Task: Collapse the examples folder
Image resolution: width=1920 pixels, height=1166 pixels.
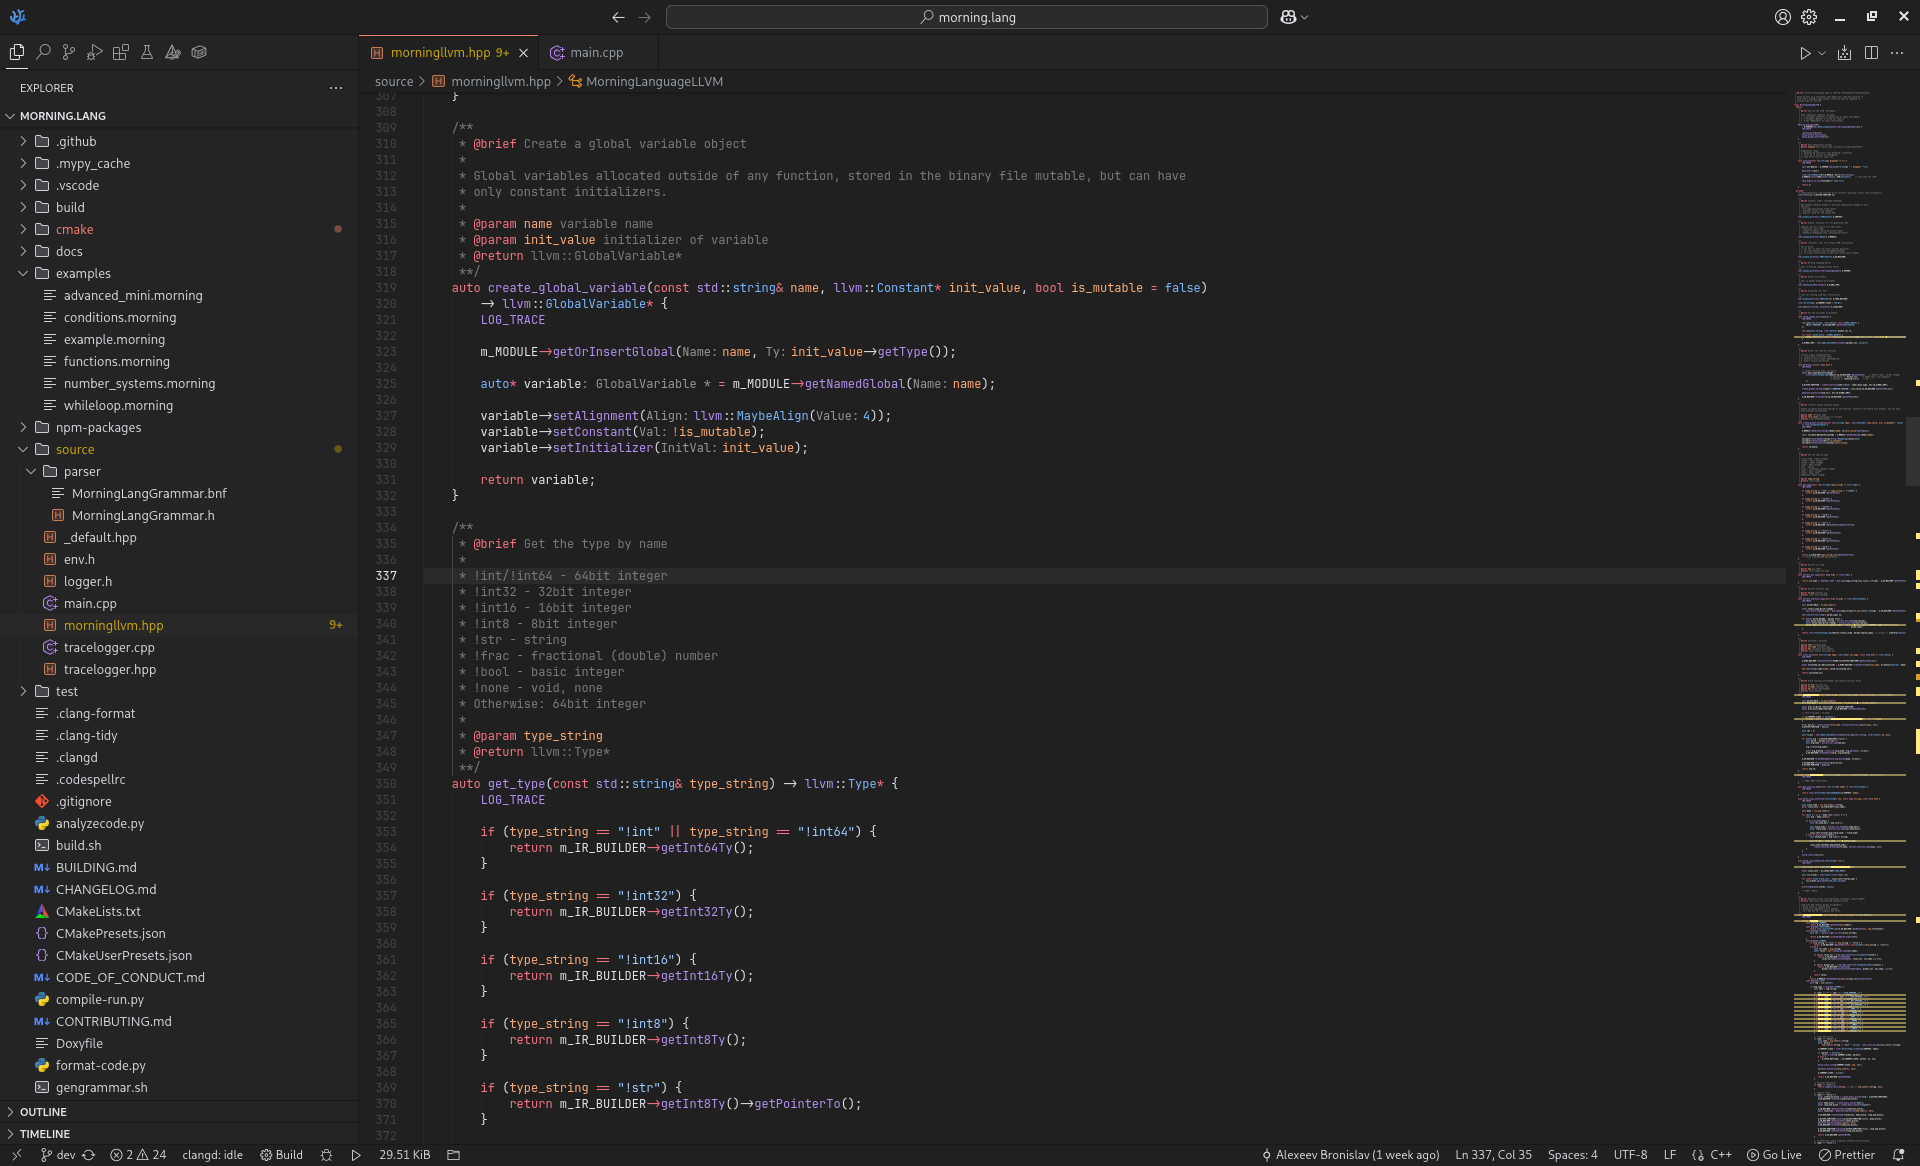Action: [x=23, y=273]
